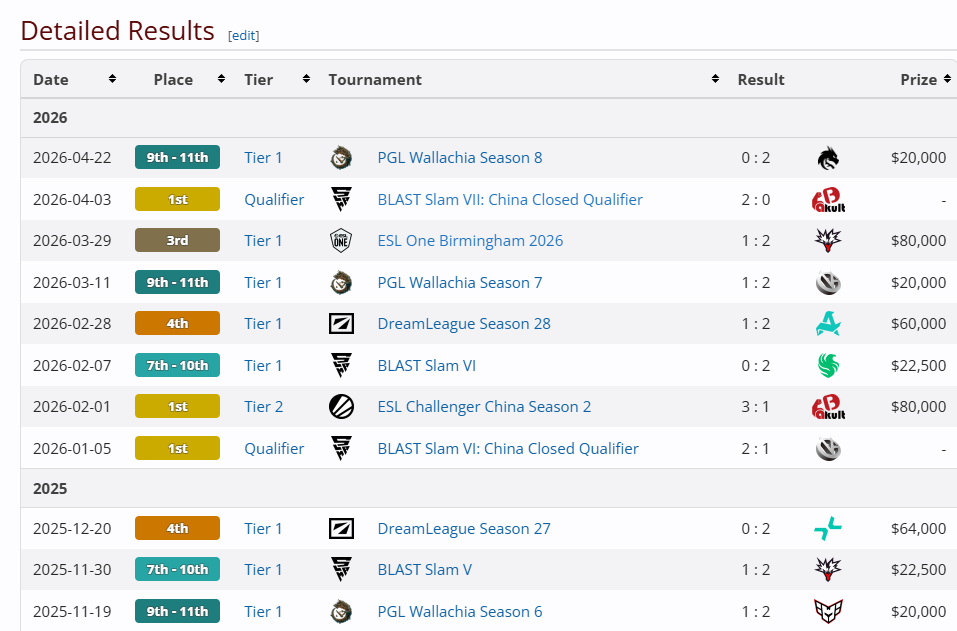Click the PGL Wallachia Season 7 tournament icon
957x631 pixels.
pyautogui.click(x=341, y=283)
